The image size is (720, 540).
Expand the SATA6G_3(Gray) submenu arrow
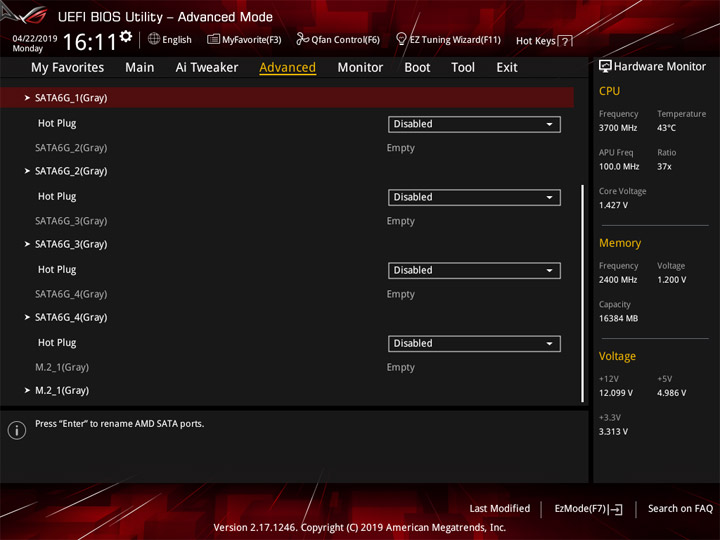coord(27,244)
